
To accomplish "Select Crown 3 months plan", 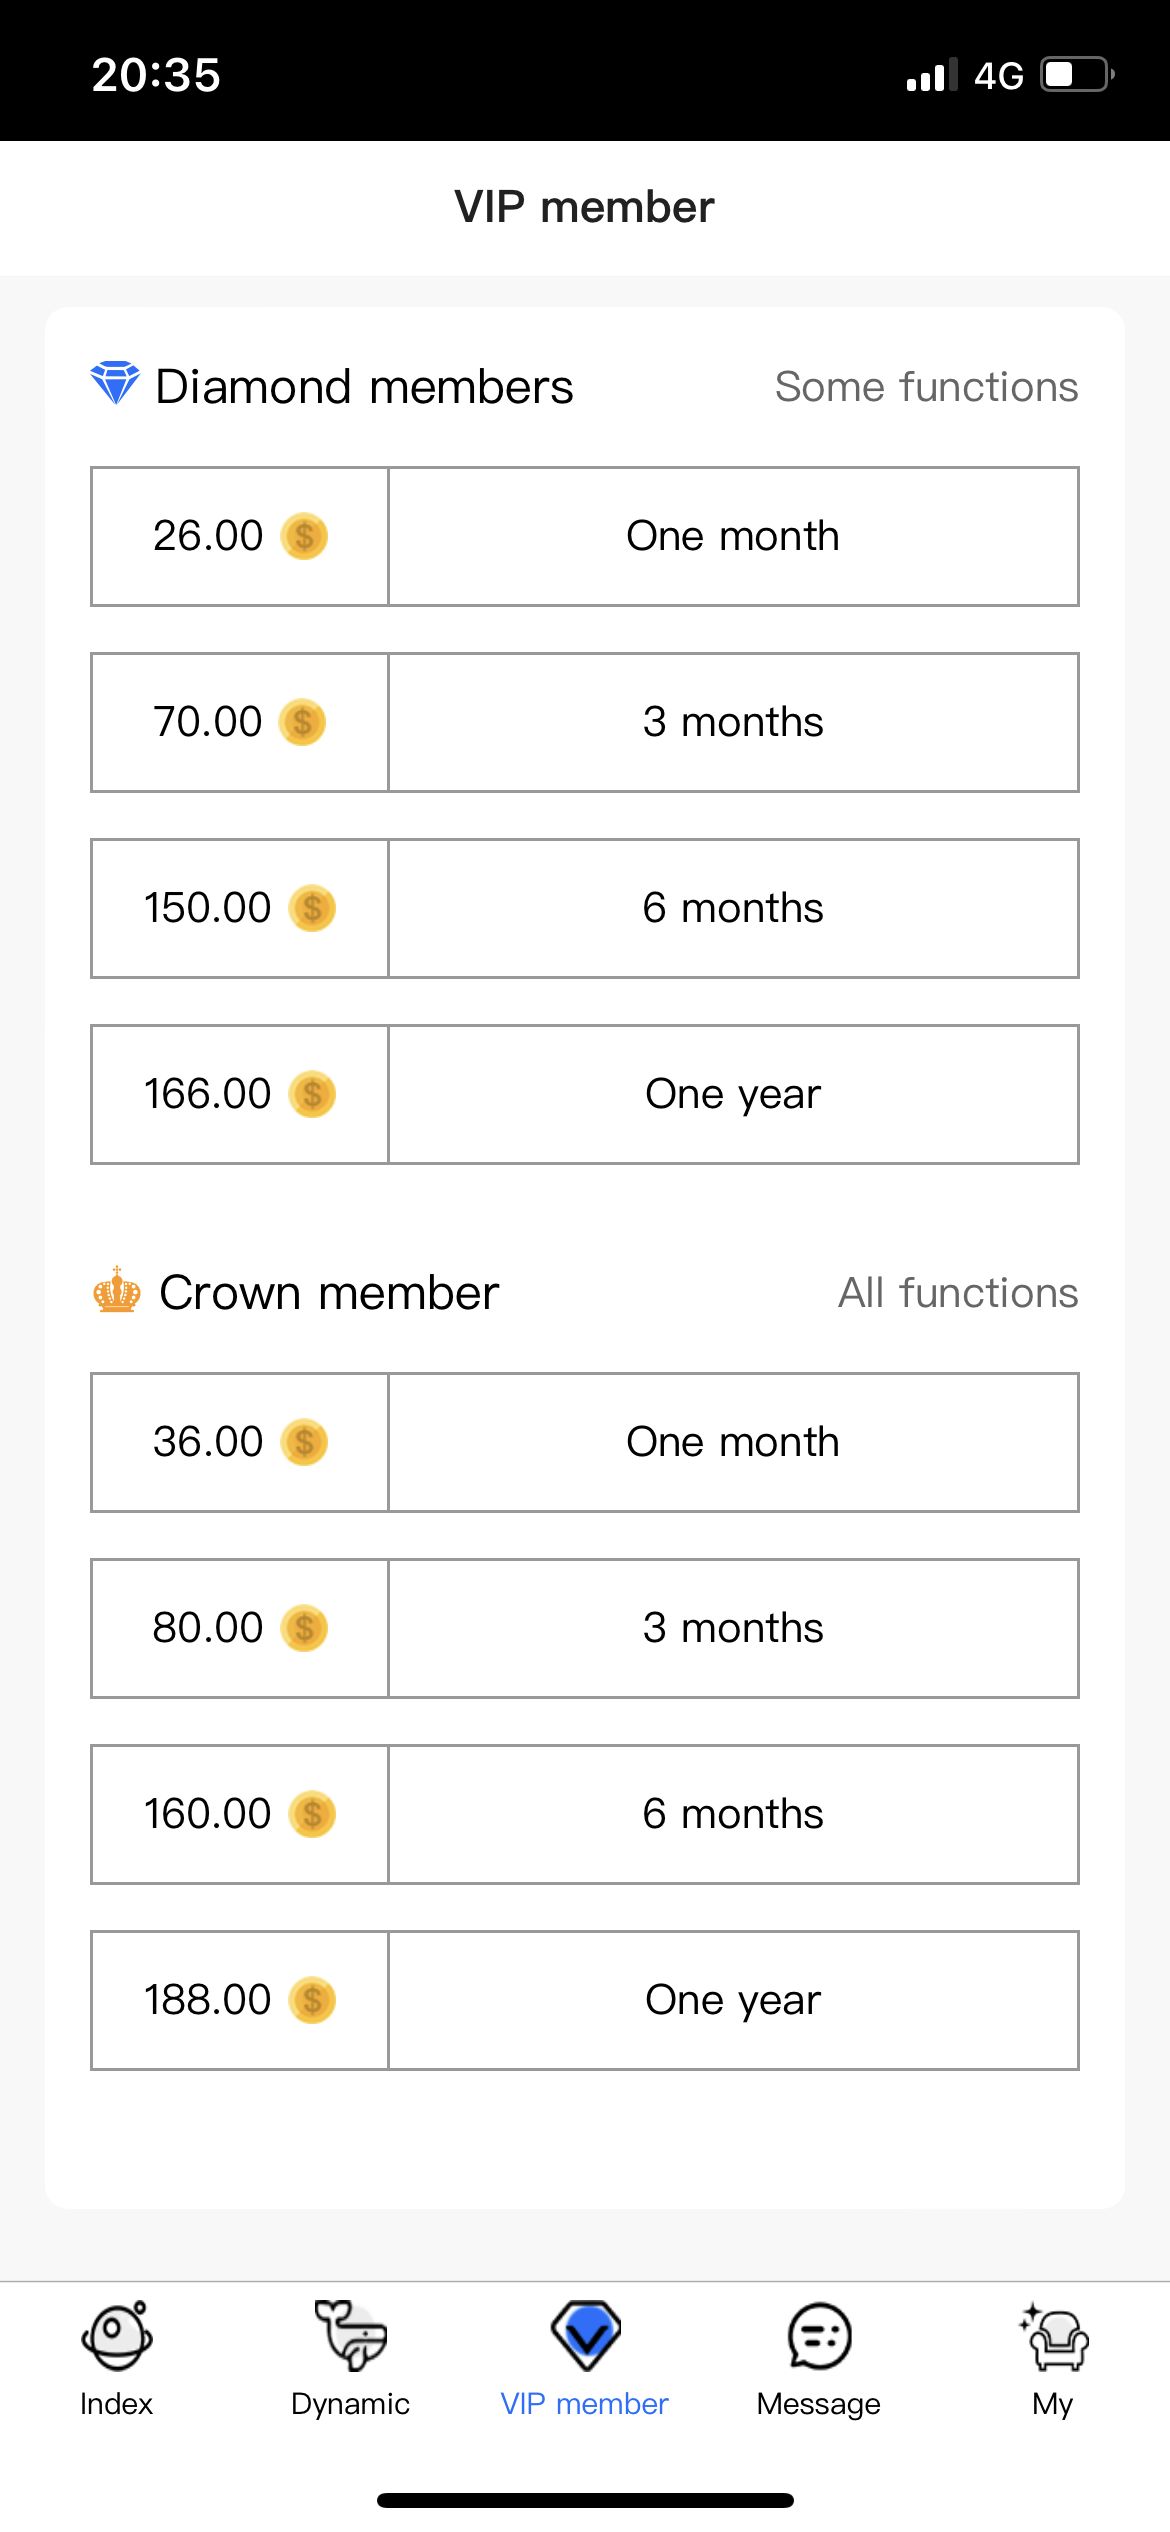I will click(x=733, y=1628).
